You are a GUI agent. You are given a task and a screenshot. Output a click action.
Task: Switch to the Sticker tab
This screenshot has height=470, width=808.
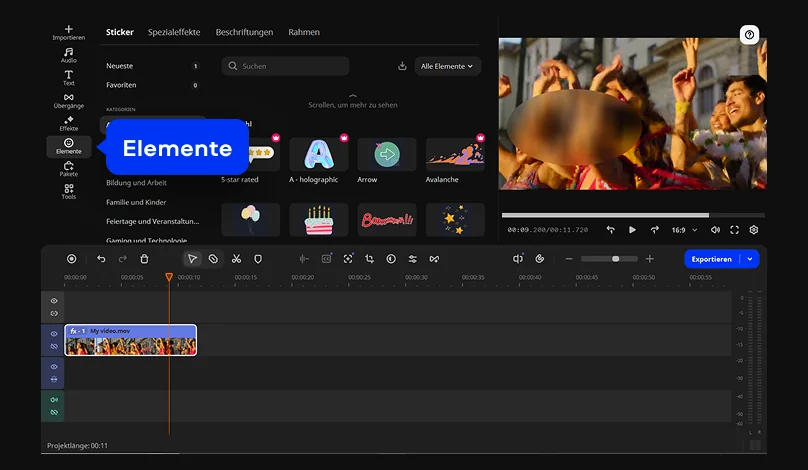coord(120,32)
